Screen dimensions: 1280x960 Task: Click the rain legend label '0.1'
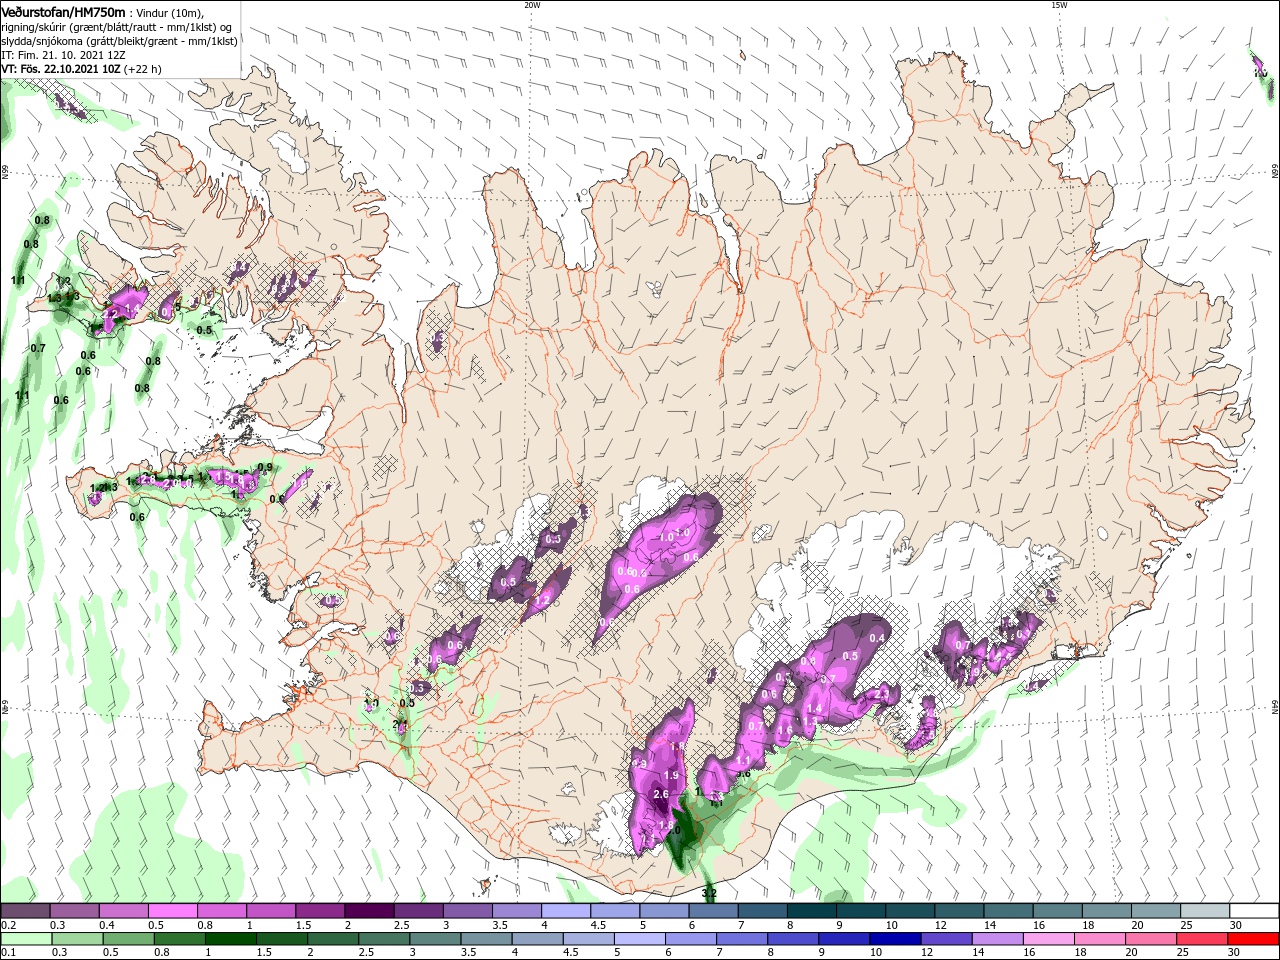pos(8,953)
